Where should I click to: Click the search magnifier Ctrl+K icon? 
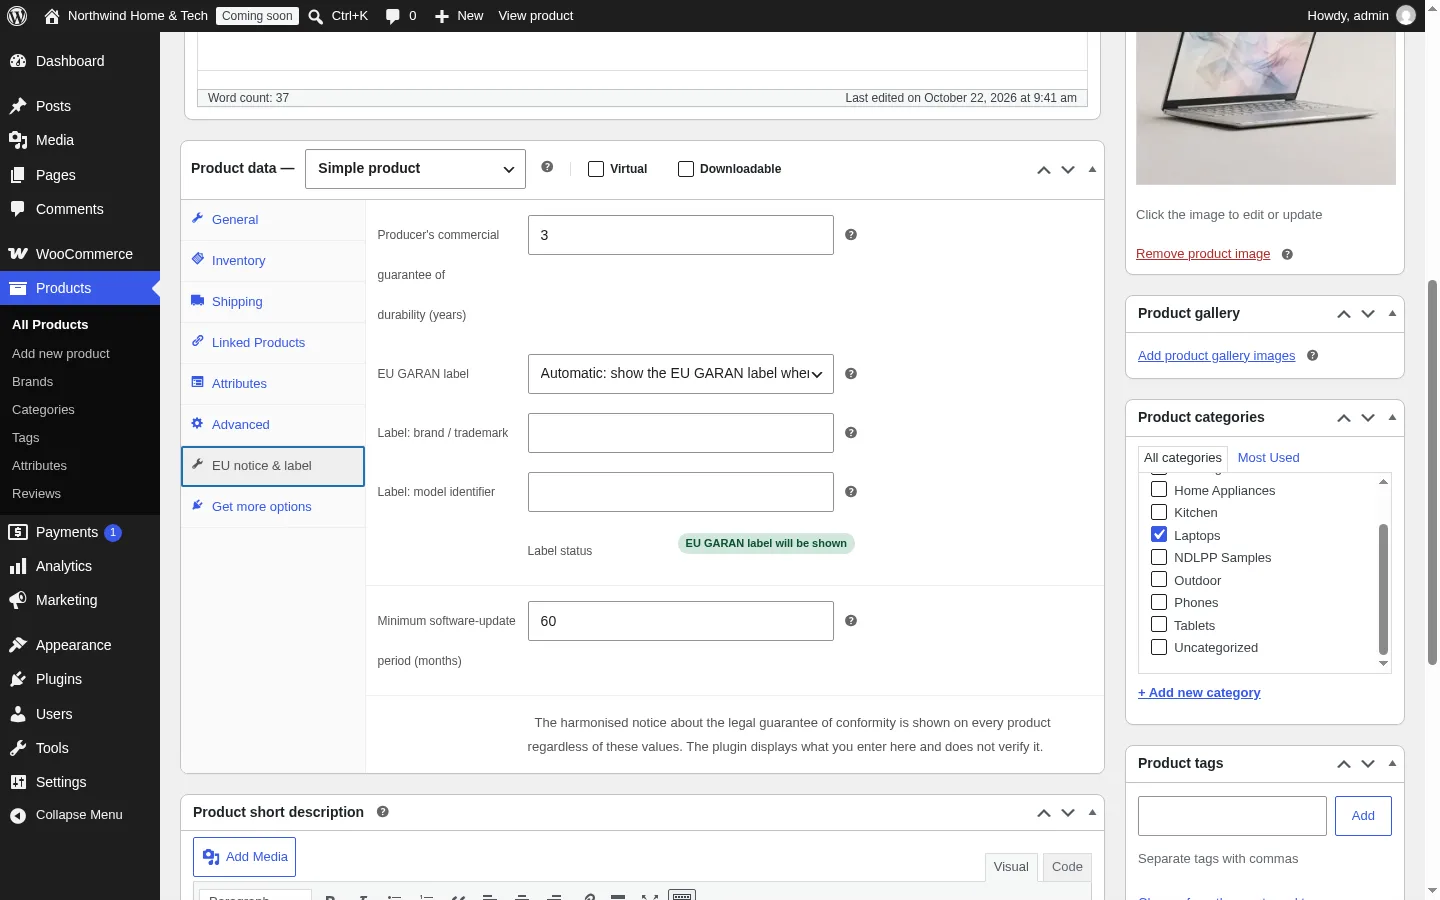pyautogui.click(x=316, y=16)
